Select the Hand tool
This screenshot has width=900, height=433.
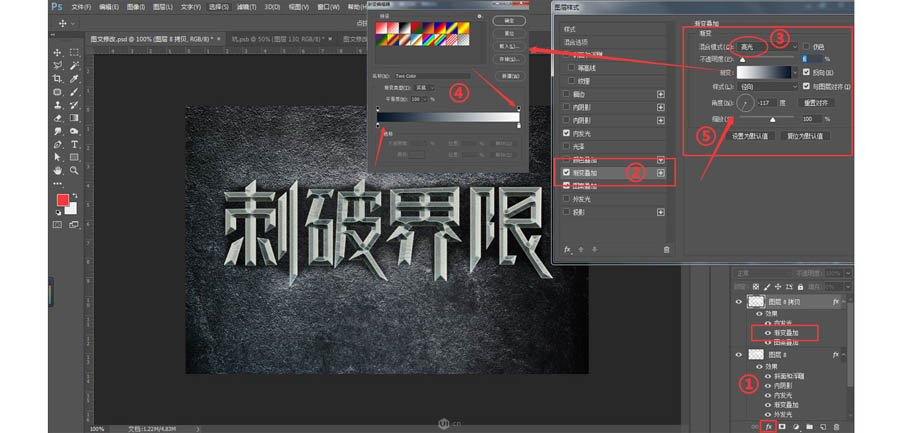coord(57,170)
